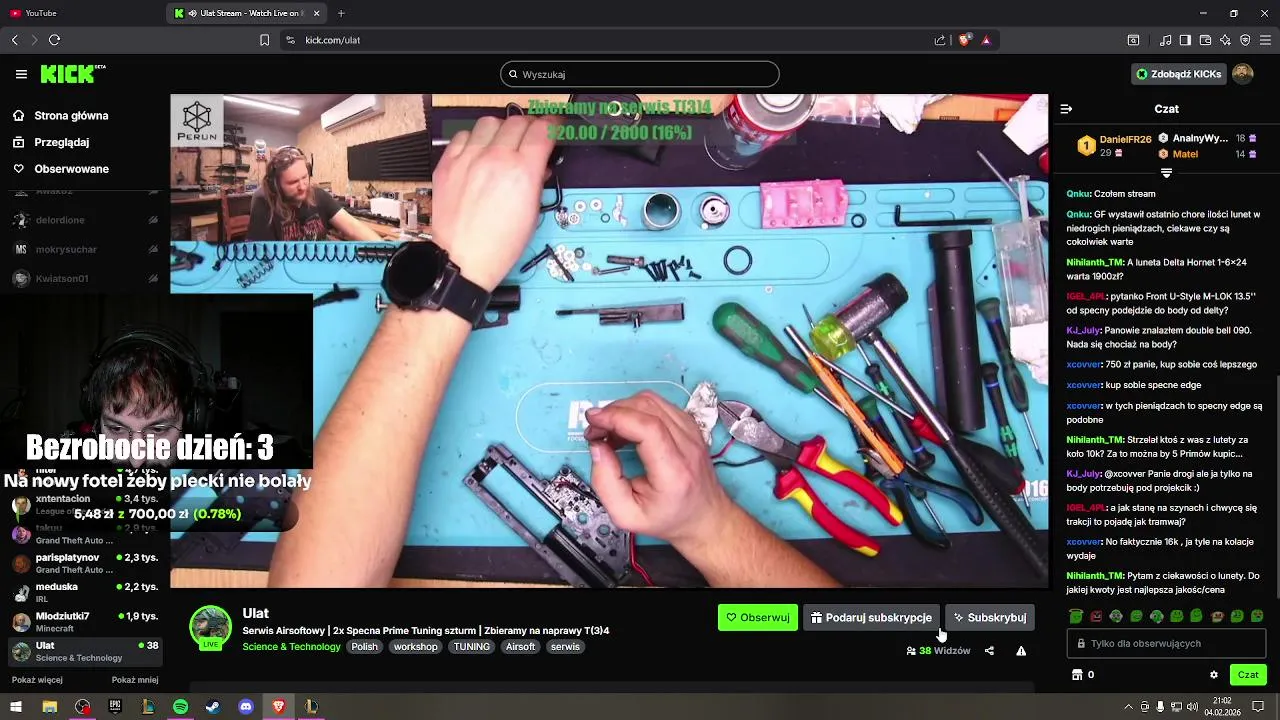Select the Ulat channel row in the sidebar
This screenshot has height=720, width=1280.
[84, 651]
